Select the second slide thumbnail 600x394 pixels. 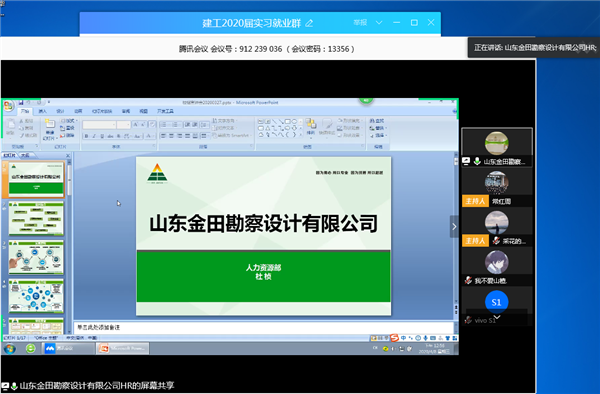tap(36, 219)
